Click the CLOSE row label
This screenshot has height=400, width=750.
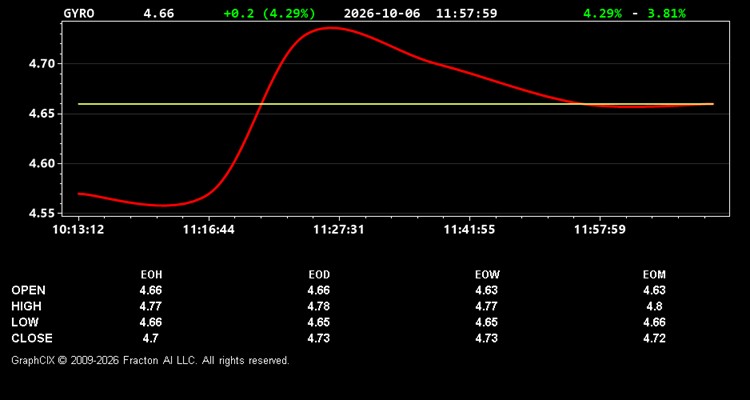pos(32,338)
